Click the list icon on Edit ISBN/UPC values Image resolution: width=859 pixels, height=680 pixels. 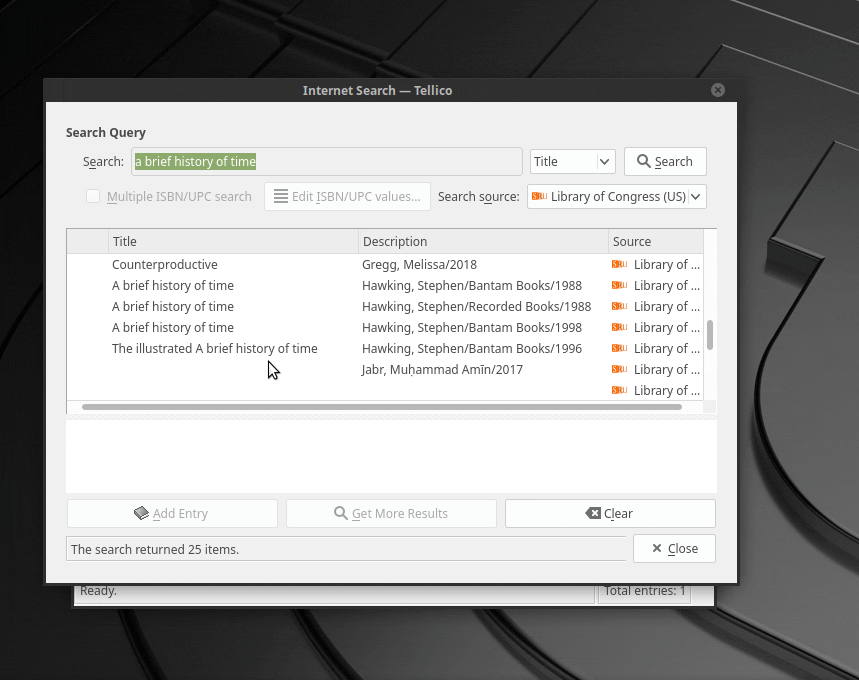[x=281, y=196]
